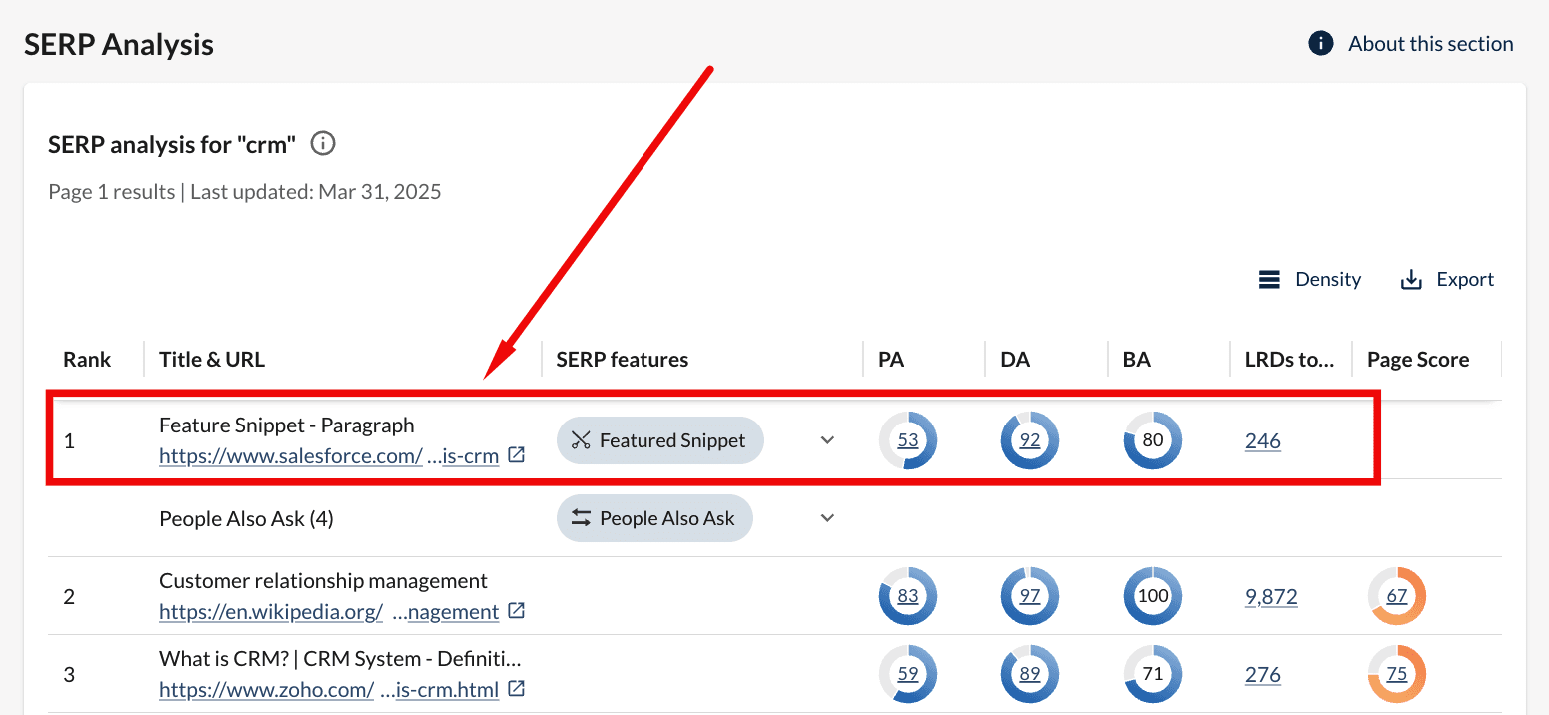Open Zoho URL external link icon
Image resolution: width=1549 pixels, height=715 pixels.
coord(516,689)
